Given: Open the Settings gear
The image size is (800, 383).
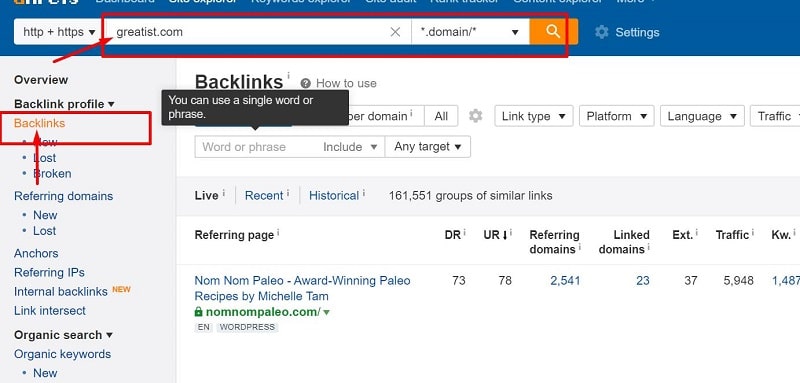Looking at the screenshot, I should pos(627,32).
